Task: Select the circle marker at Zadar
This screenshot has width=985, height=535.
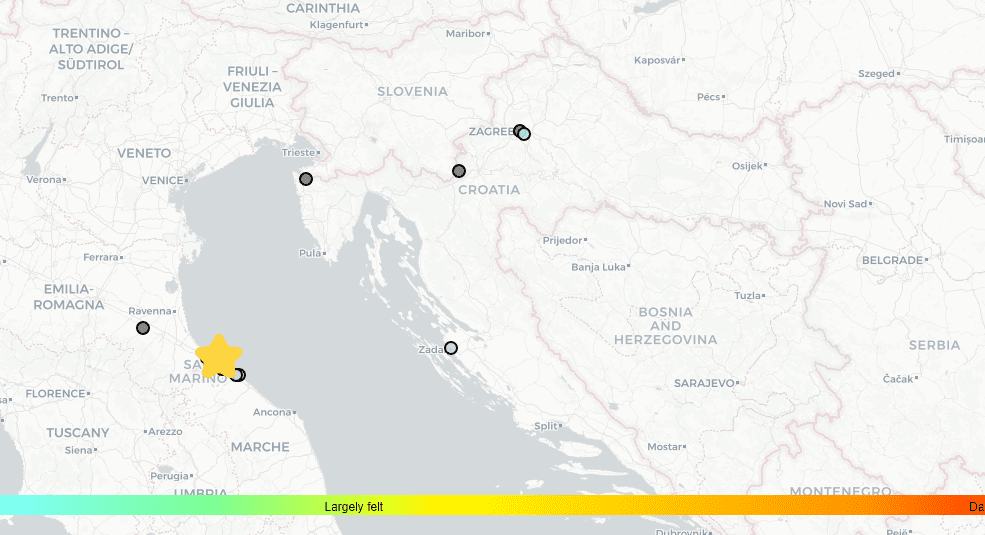Action: (451, 348)
